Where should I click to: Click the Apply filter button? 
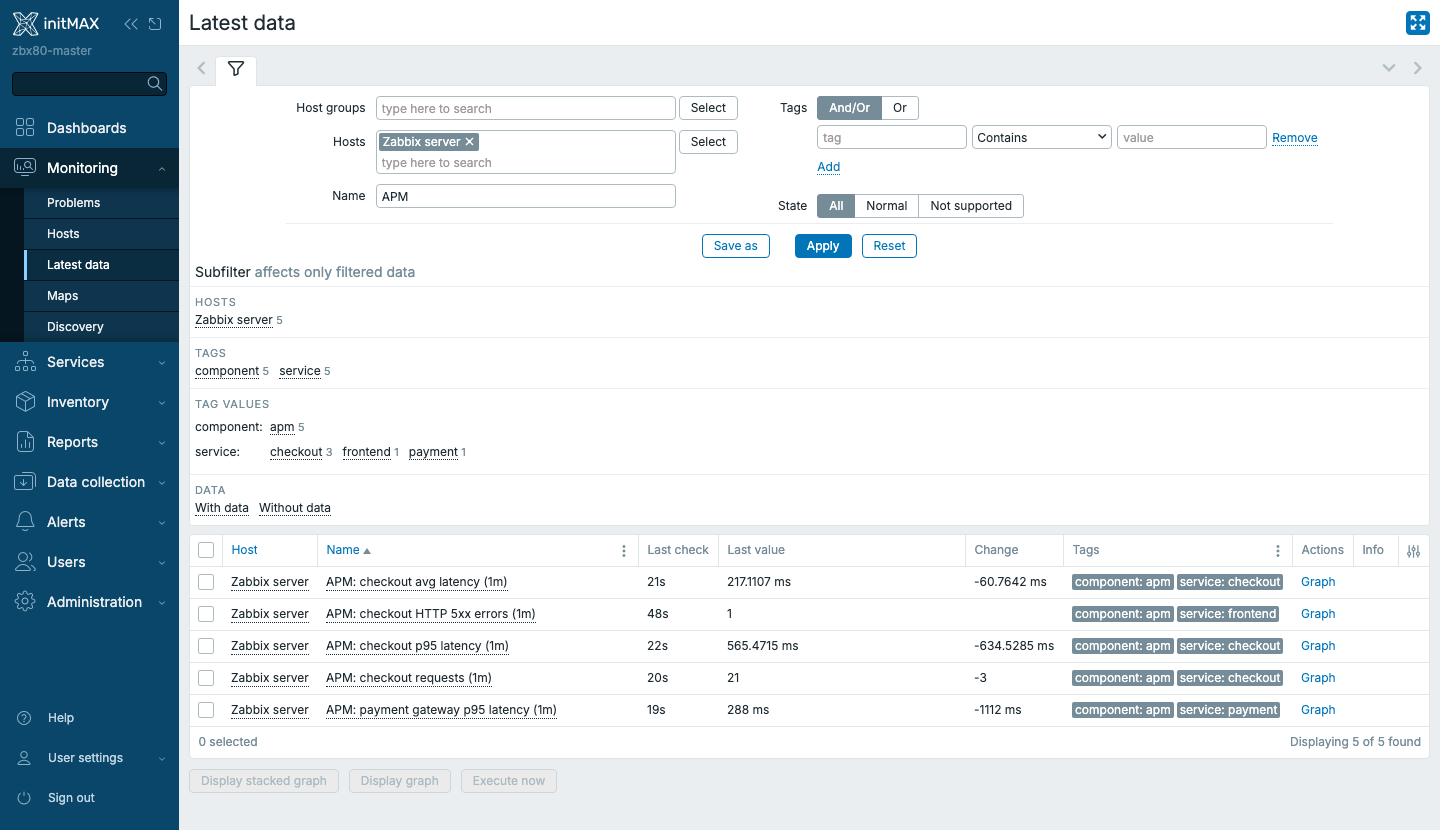point(823,246)
